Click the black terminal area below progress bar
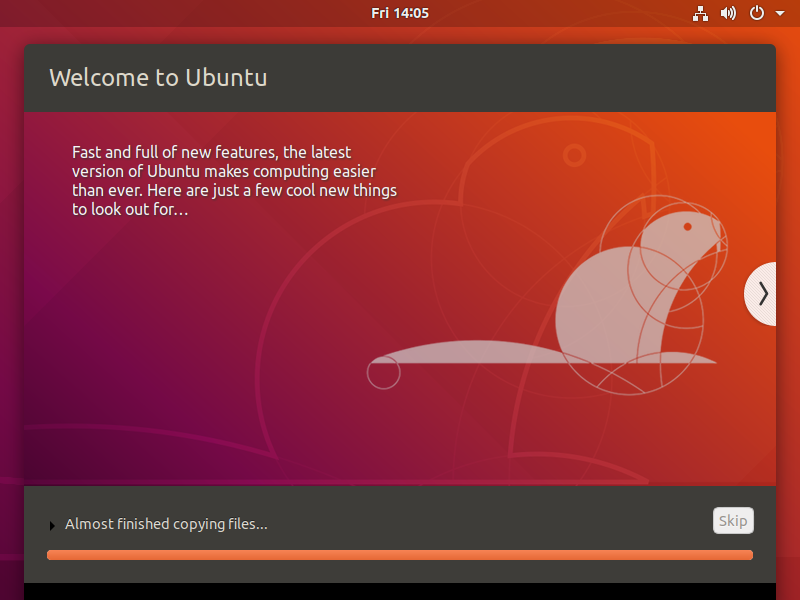The image size is (800, 600). [400, 591]
